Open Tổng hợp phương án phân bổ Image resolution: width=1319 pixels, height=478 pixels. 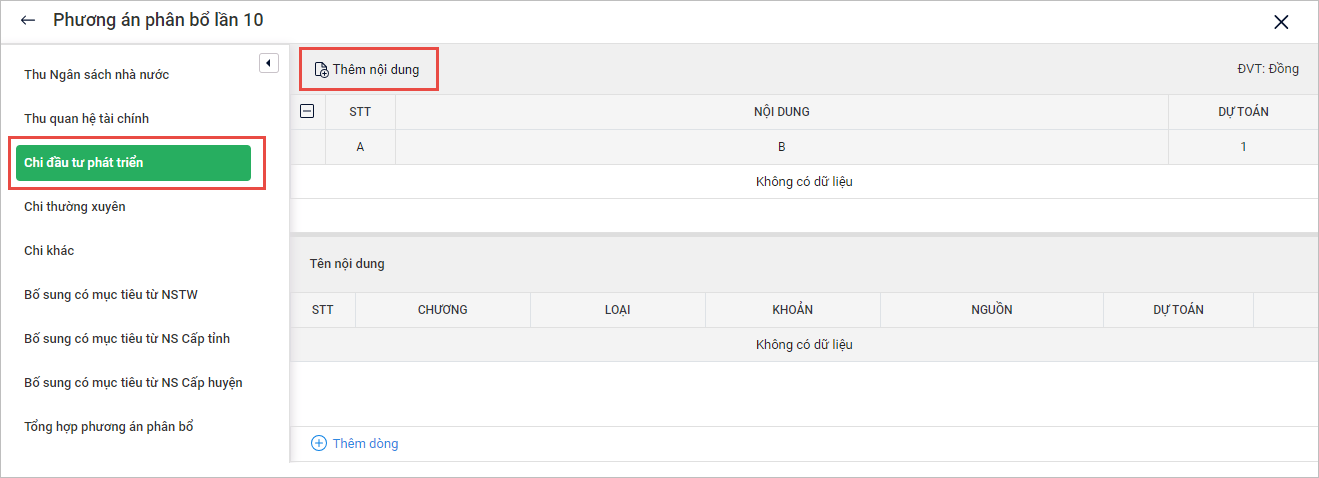[108, 427]
